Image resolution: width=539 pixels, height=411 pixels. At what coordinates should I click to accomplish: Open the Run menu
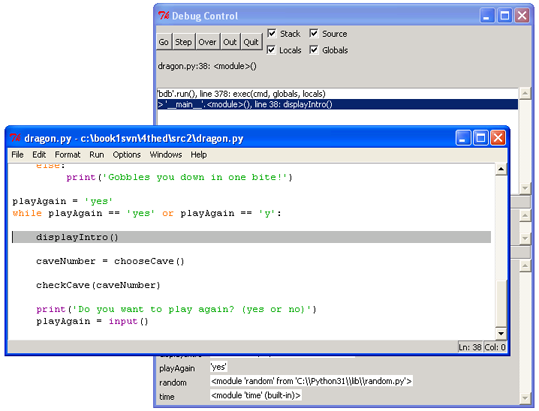[x=97, y=155]
